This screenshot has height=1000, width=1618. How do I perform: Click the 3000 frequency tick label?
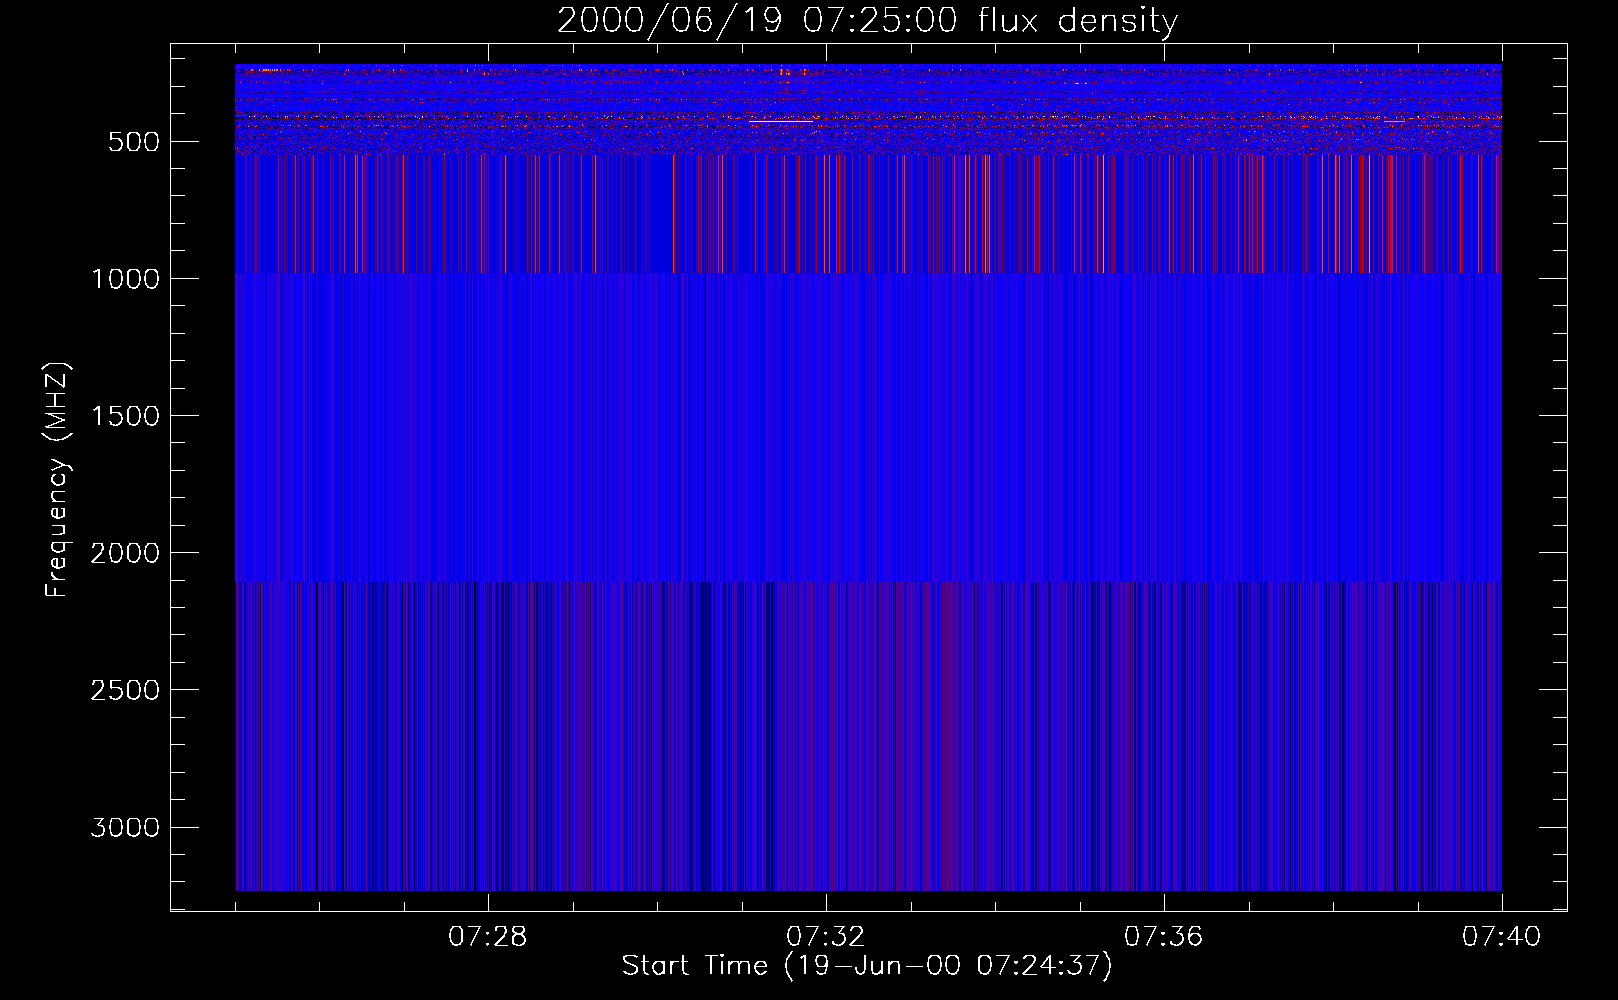pyautogui.click(x=125, y=827)
